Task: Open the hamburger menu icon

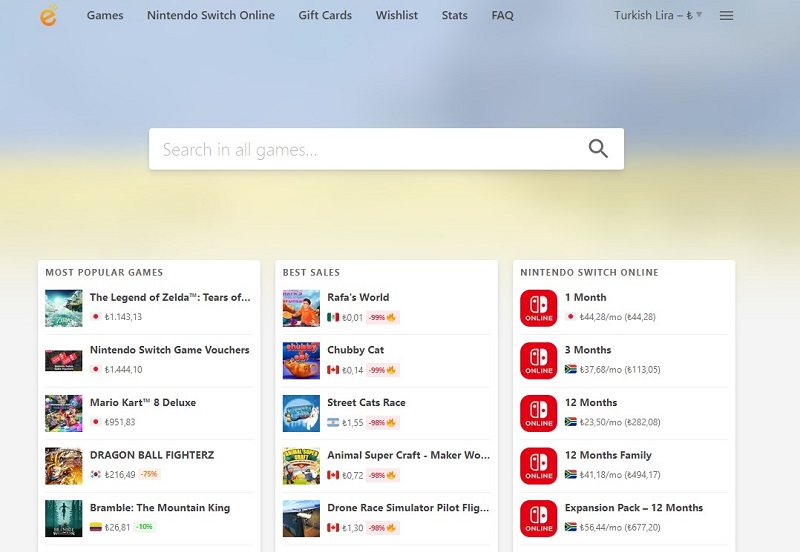Action: [727, 16]
